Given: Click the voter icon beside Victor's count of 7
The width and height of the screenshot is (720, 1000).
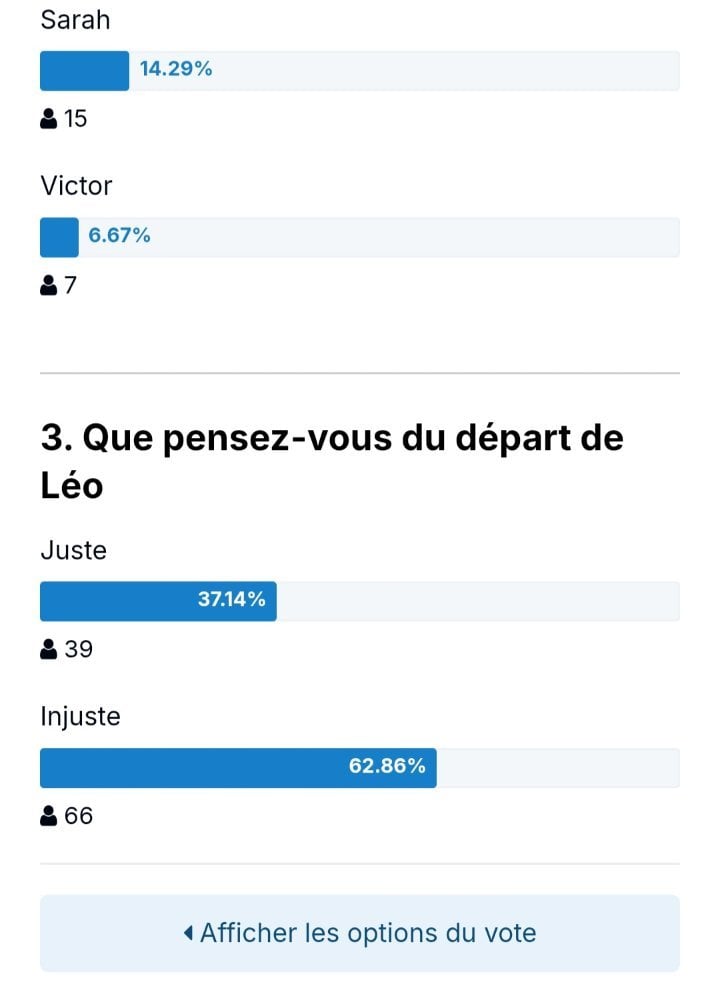Looking at the screenshot, I should pyautogui.click(x=48, y=285).
